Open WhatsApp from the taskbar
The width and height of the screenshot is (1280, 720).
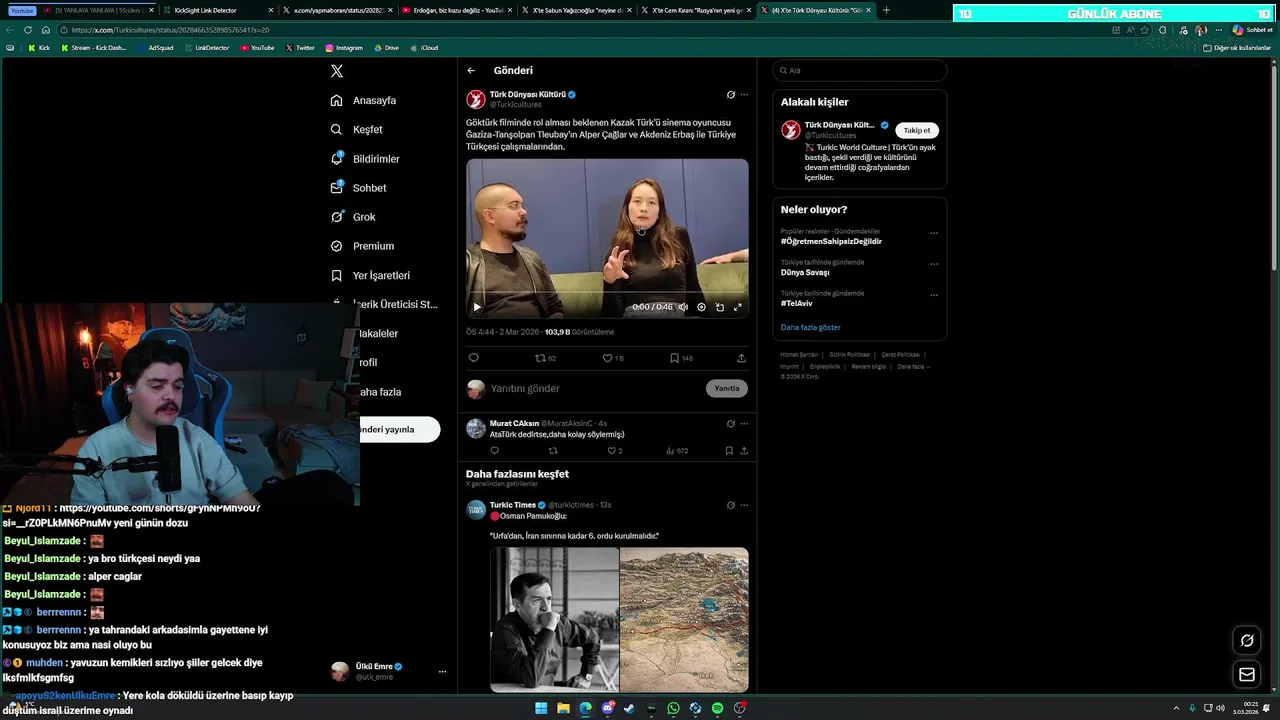pyautogui.click(x=673, y=708)
